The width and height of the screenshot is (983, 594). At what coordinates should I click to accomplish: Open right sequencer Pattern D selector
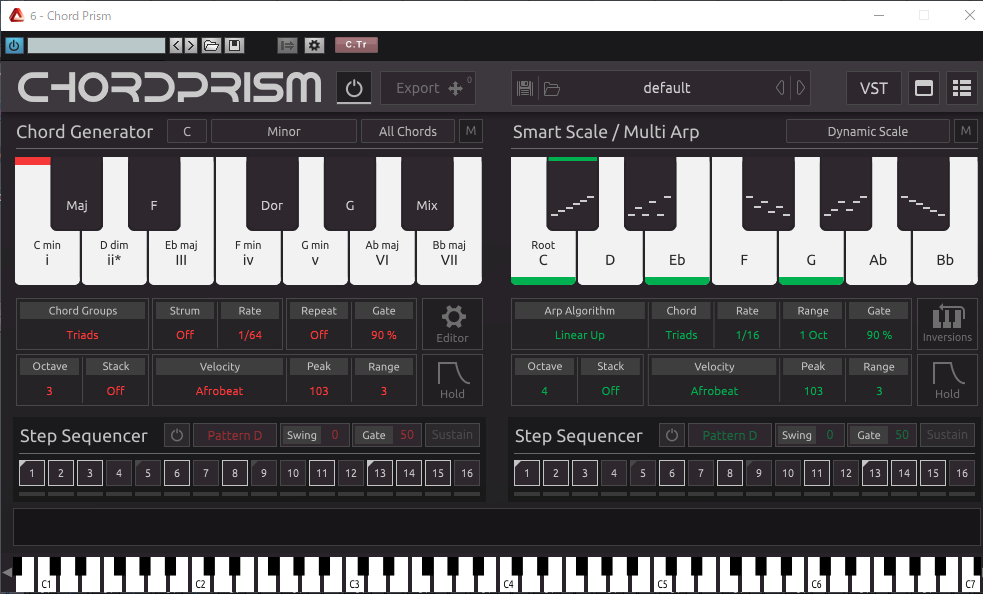[x=730, y=435]
